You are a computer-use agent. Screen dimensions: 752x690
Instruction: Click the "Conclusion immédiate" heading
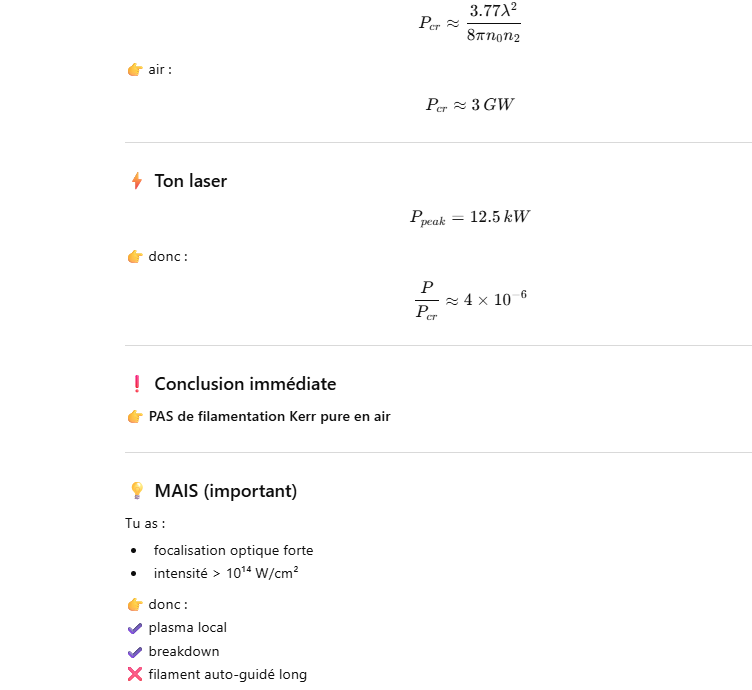tap(245, 384)
